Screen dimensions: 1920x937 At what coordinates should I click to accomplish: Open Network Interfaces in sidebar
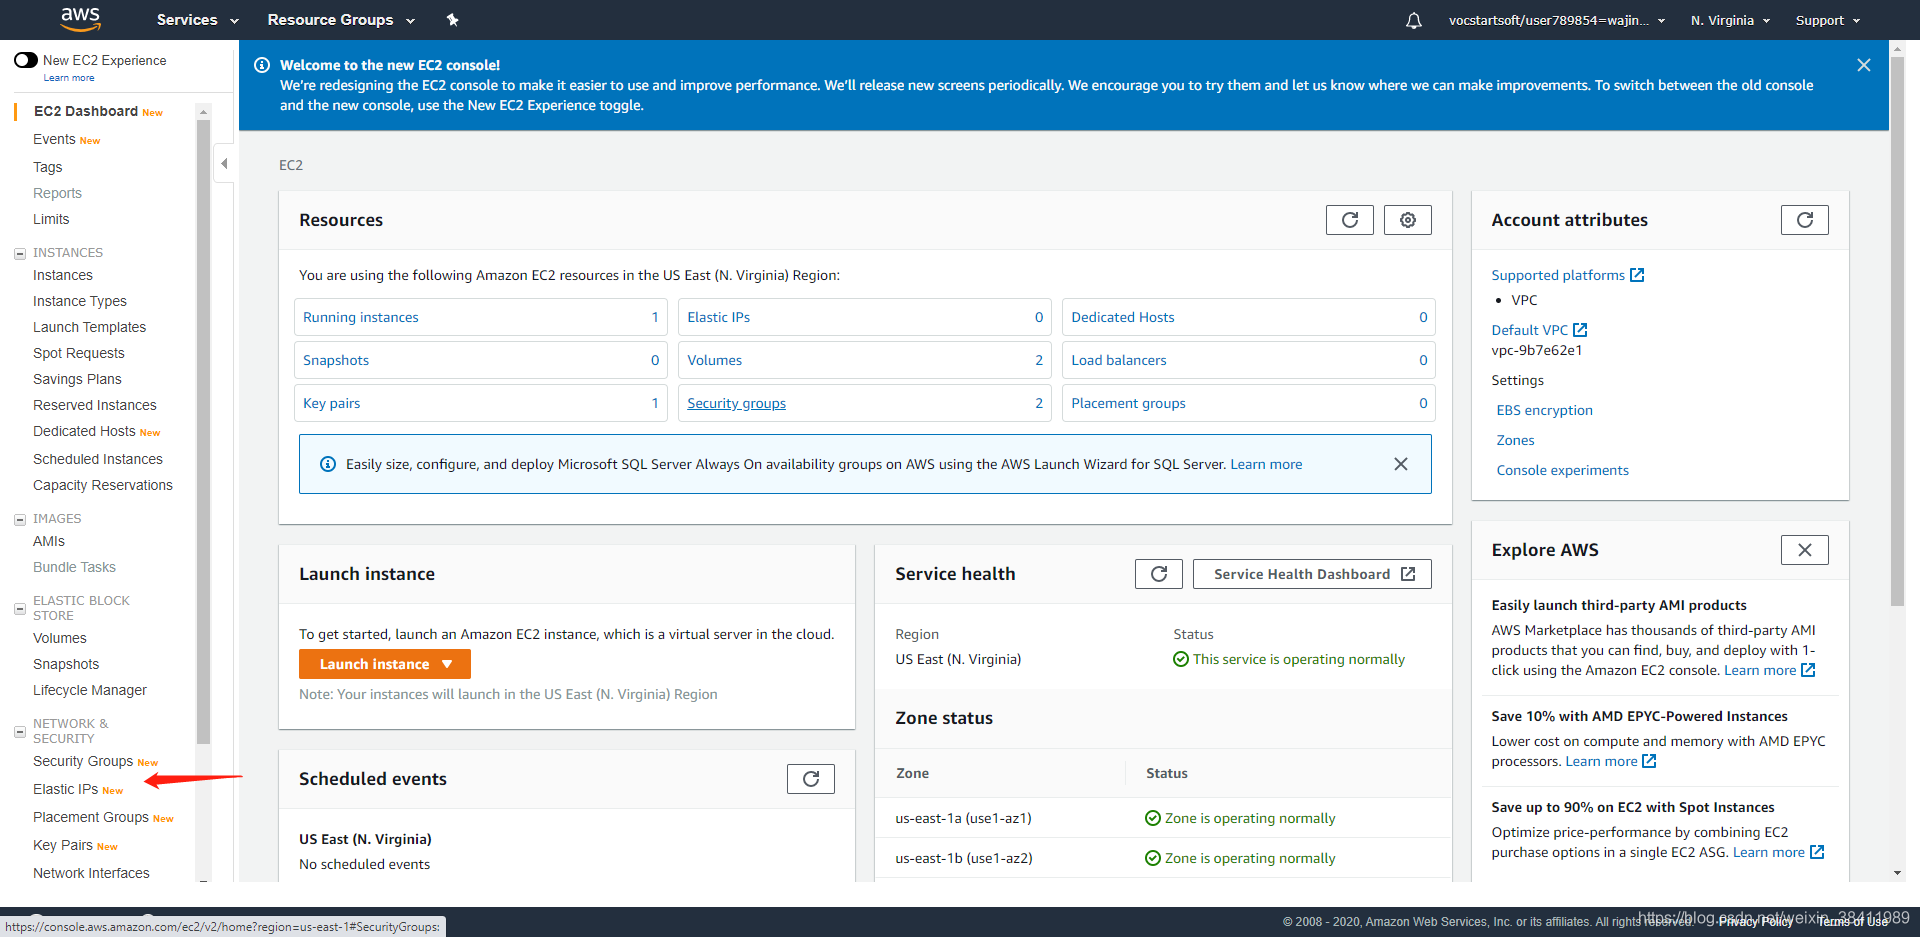[91, 873]
